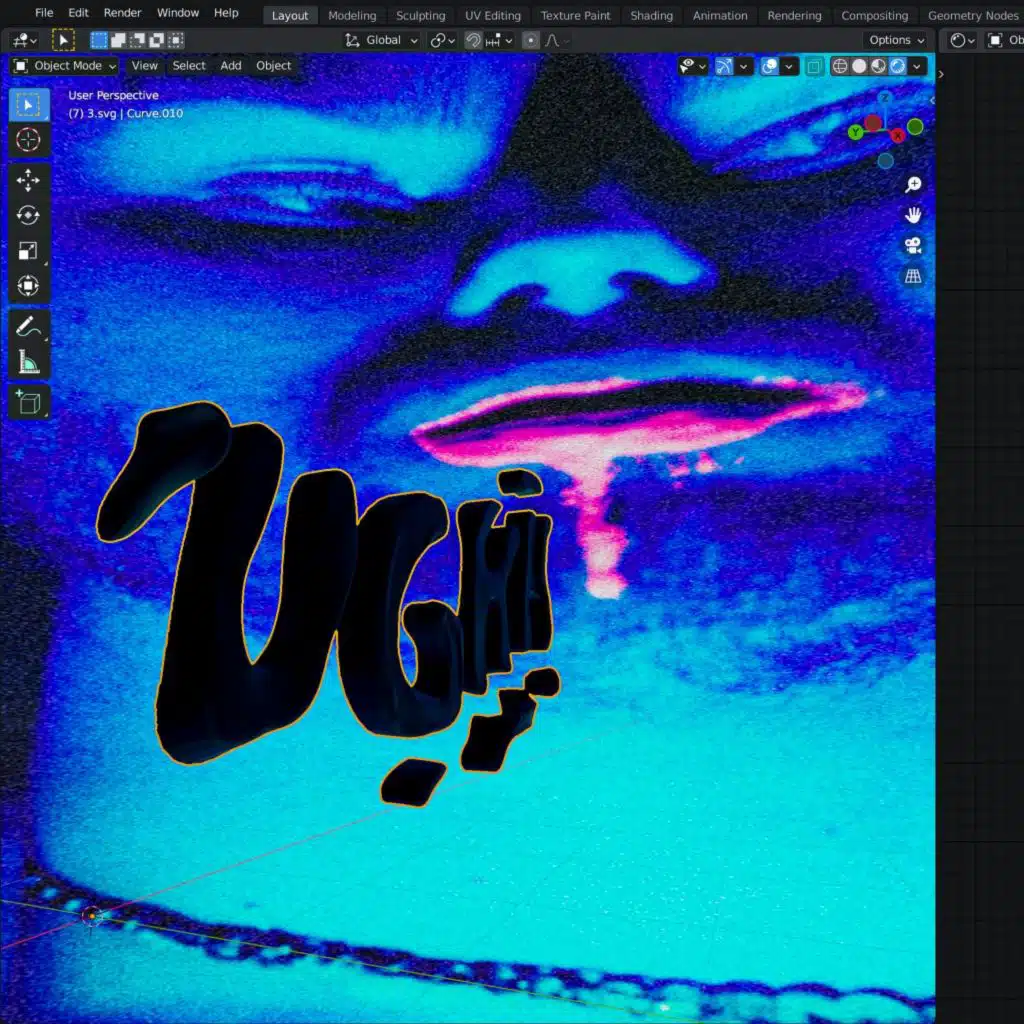Activate the Rotate tool

[x=28, y=216]
